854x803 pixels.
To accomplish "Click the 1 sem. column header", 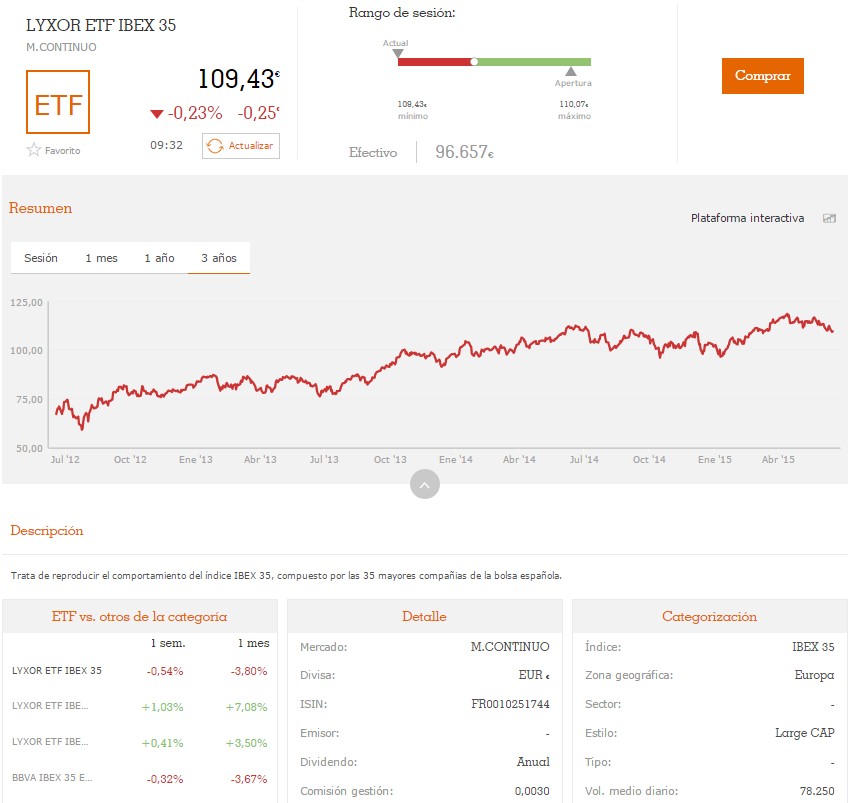I will tap(168, 643).
